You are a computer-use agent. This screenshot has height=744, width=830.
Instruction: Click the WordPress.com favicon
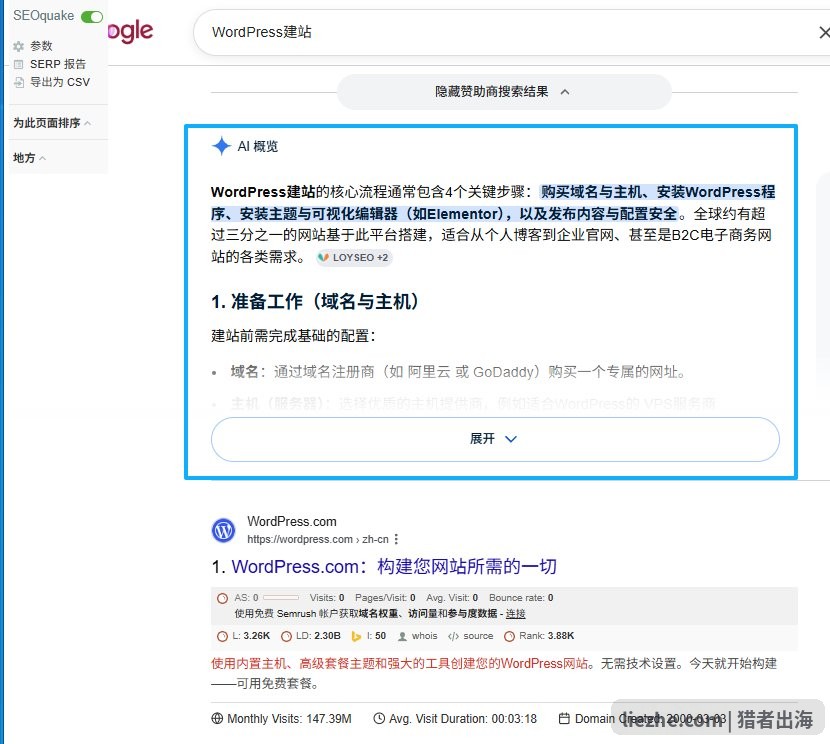223,530
